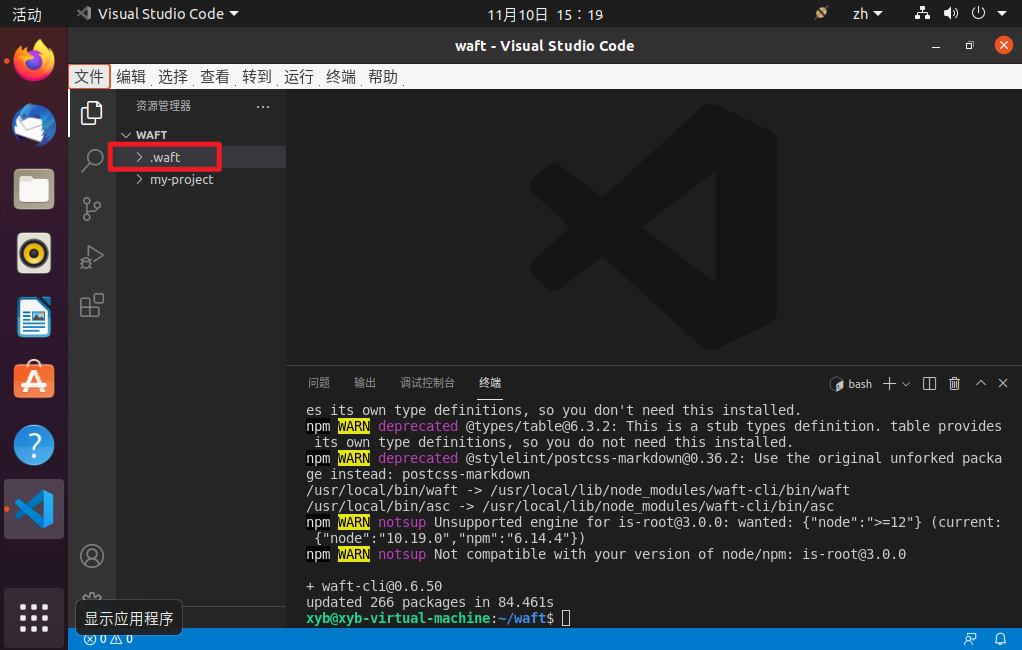
Task: Open the feedback icon in status bar
Action: [x=970, y=639]
